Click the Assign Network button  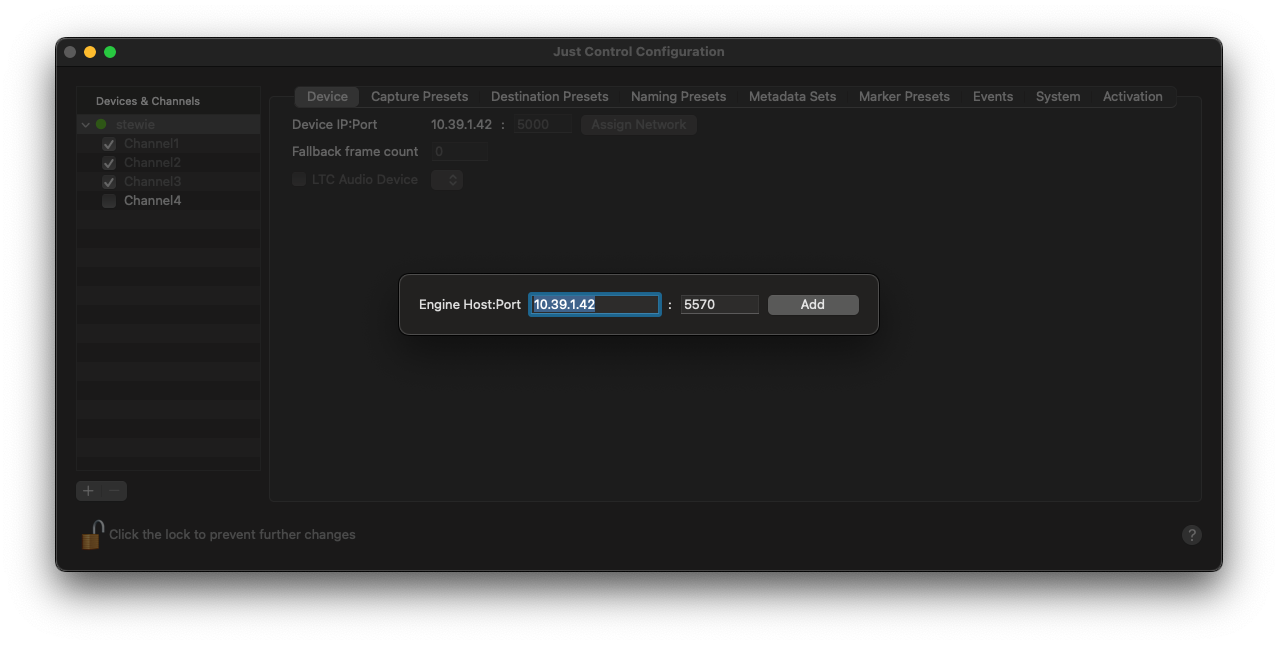click(x=639, y=125)
